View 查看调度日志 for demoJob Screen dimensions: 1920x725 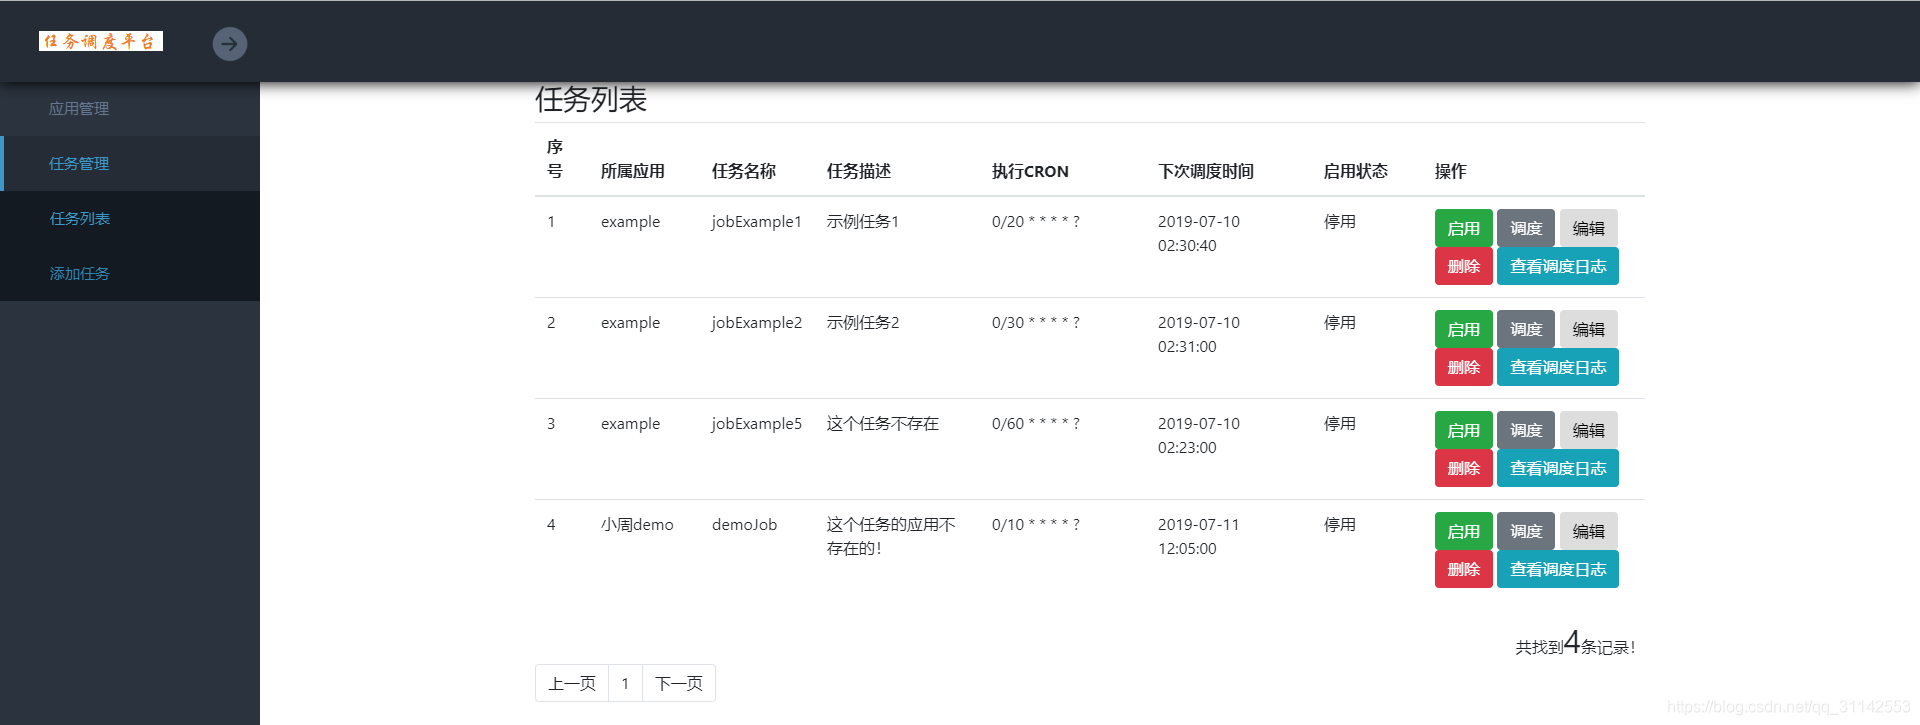point(1558,569)
